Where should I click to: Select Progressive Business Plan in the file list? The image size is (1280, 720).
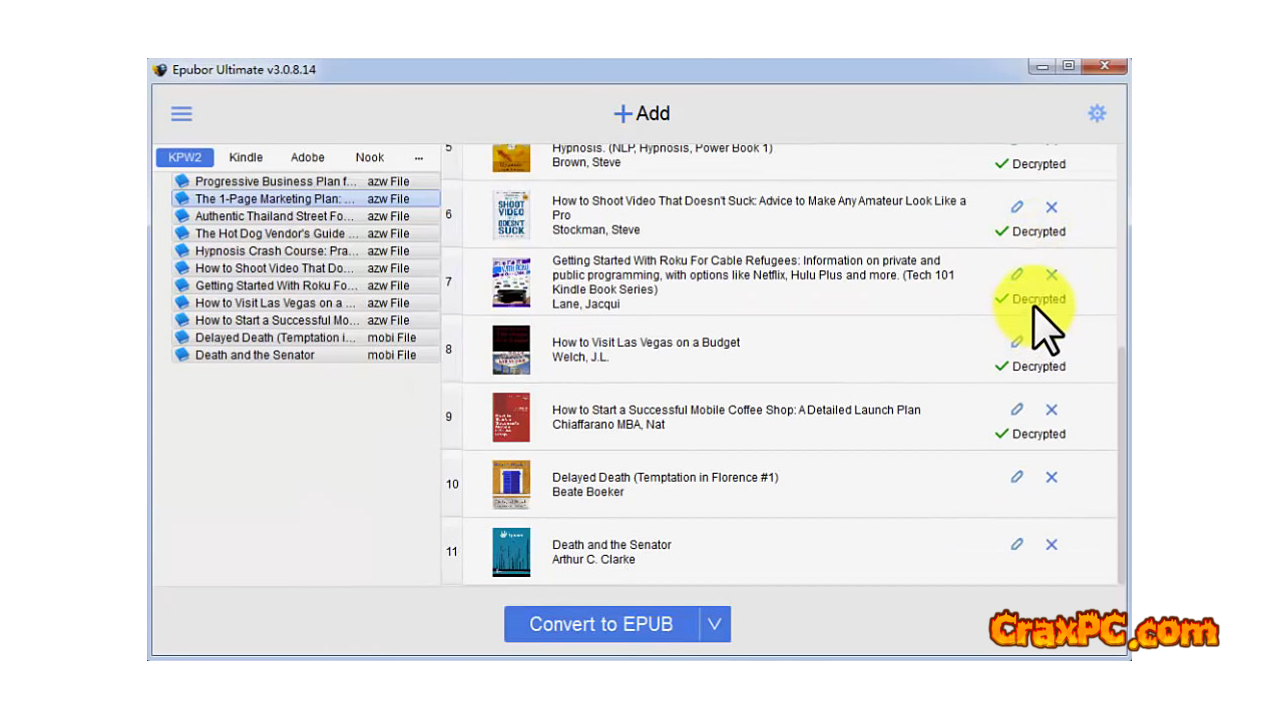point(275,181)
